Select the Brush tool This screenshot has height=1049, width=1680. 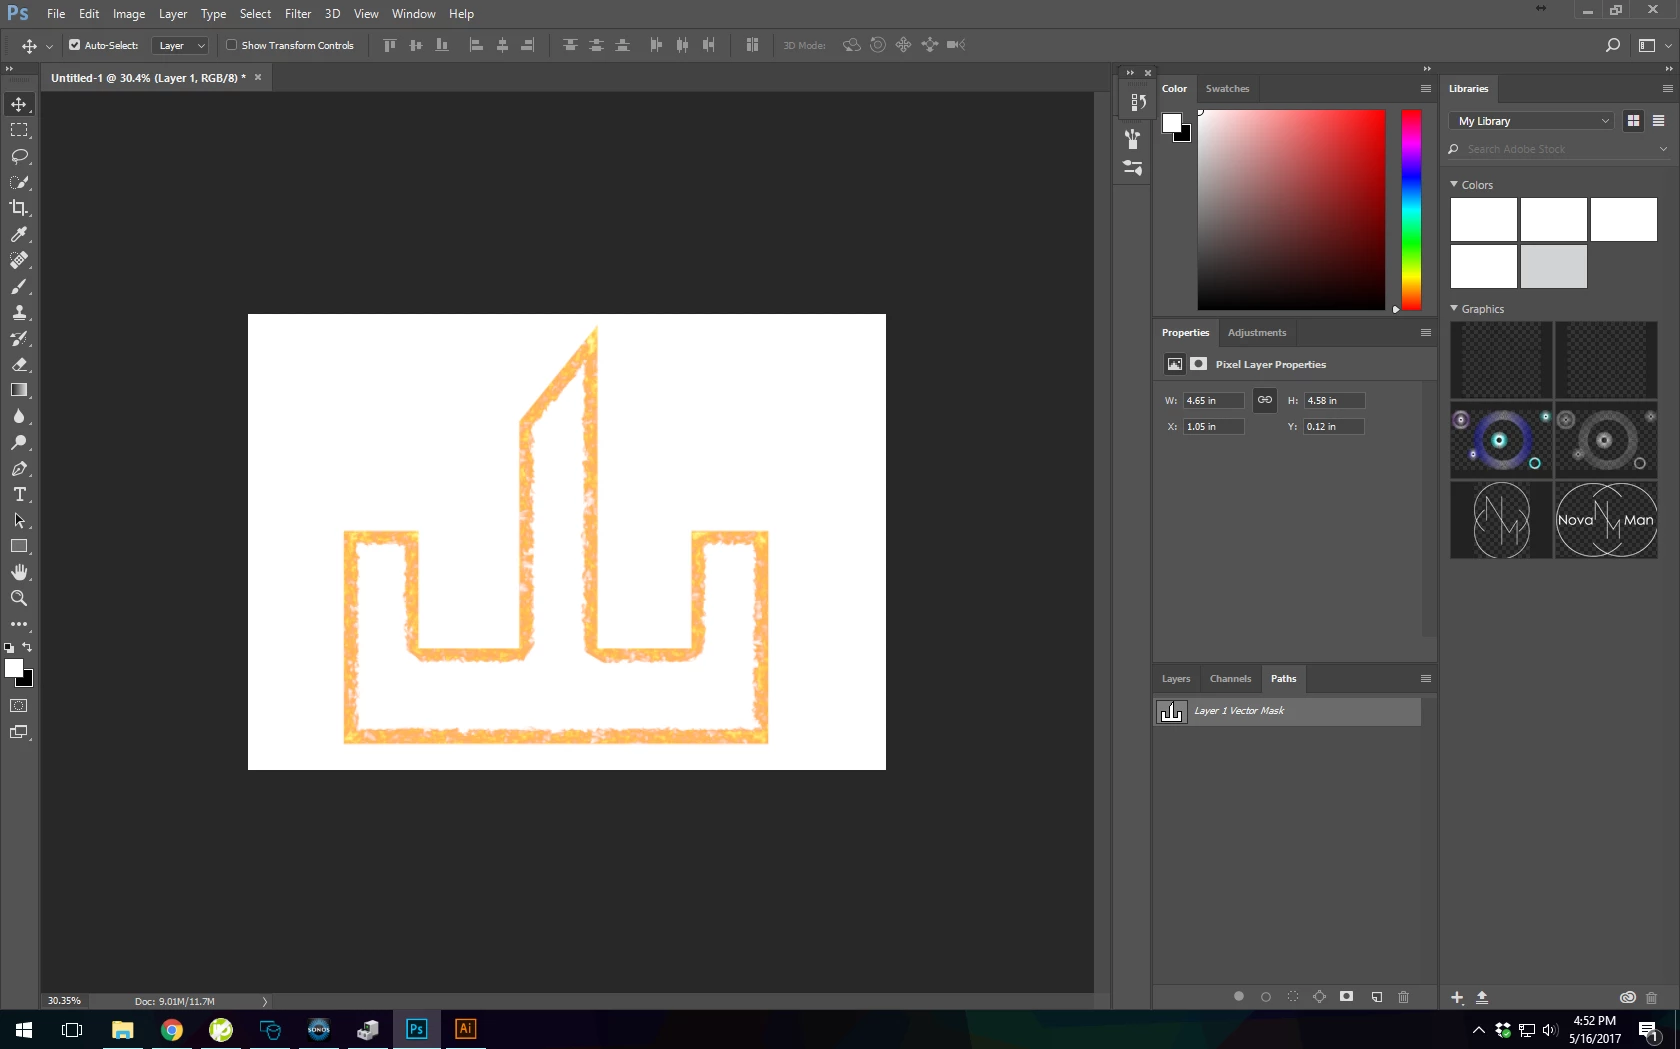pos(19,286)
